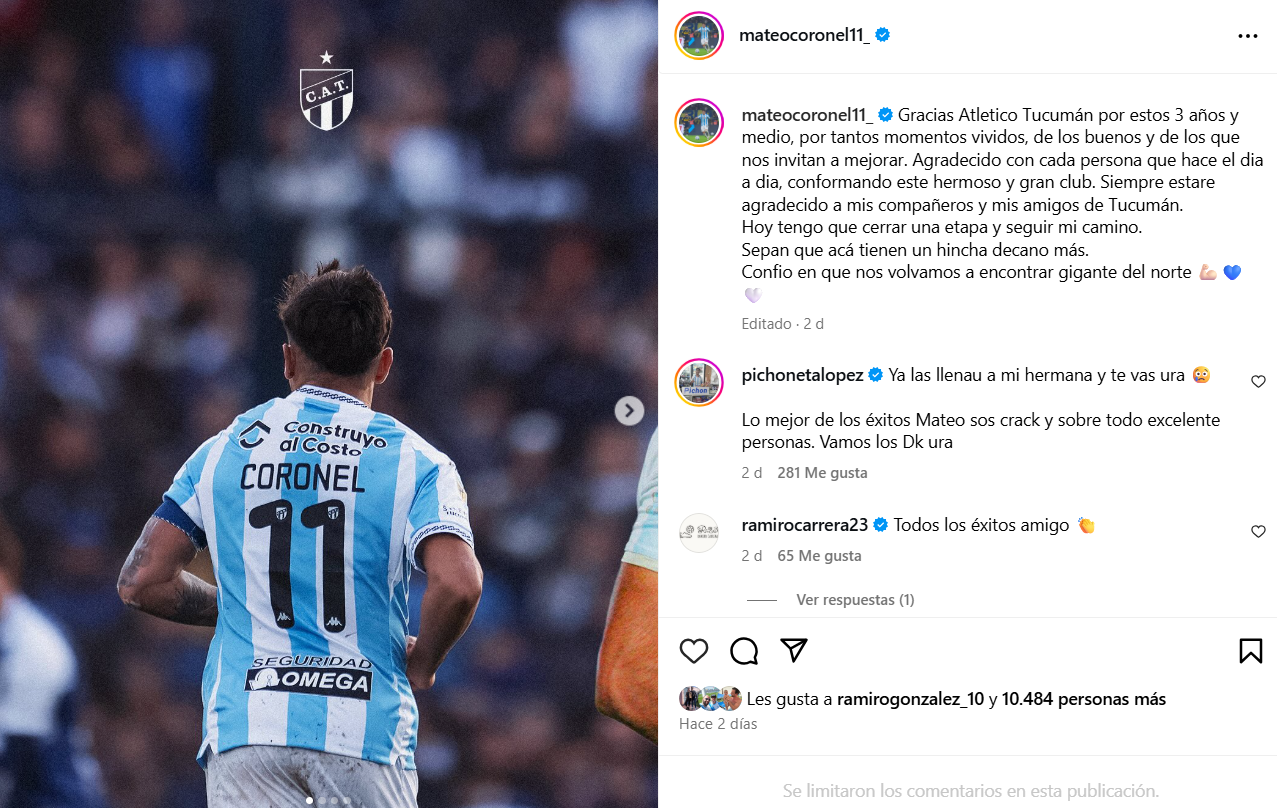View 65 Me gusta on second comment
Image resolution: width=1277 pixels, height=808 pixels.
tap(819, 556)
